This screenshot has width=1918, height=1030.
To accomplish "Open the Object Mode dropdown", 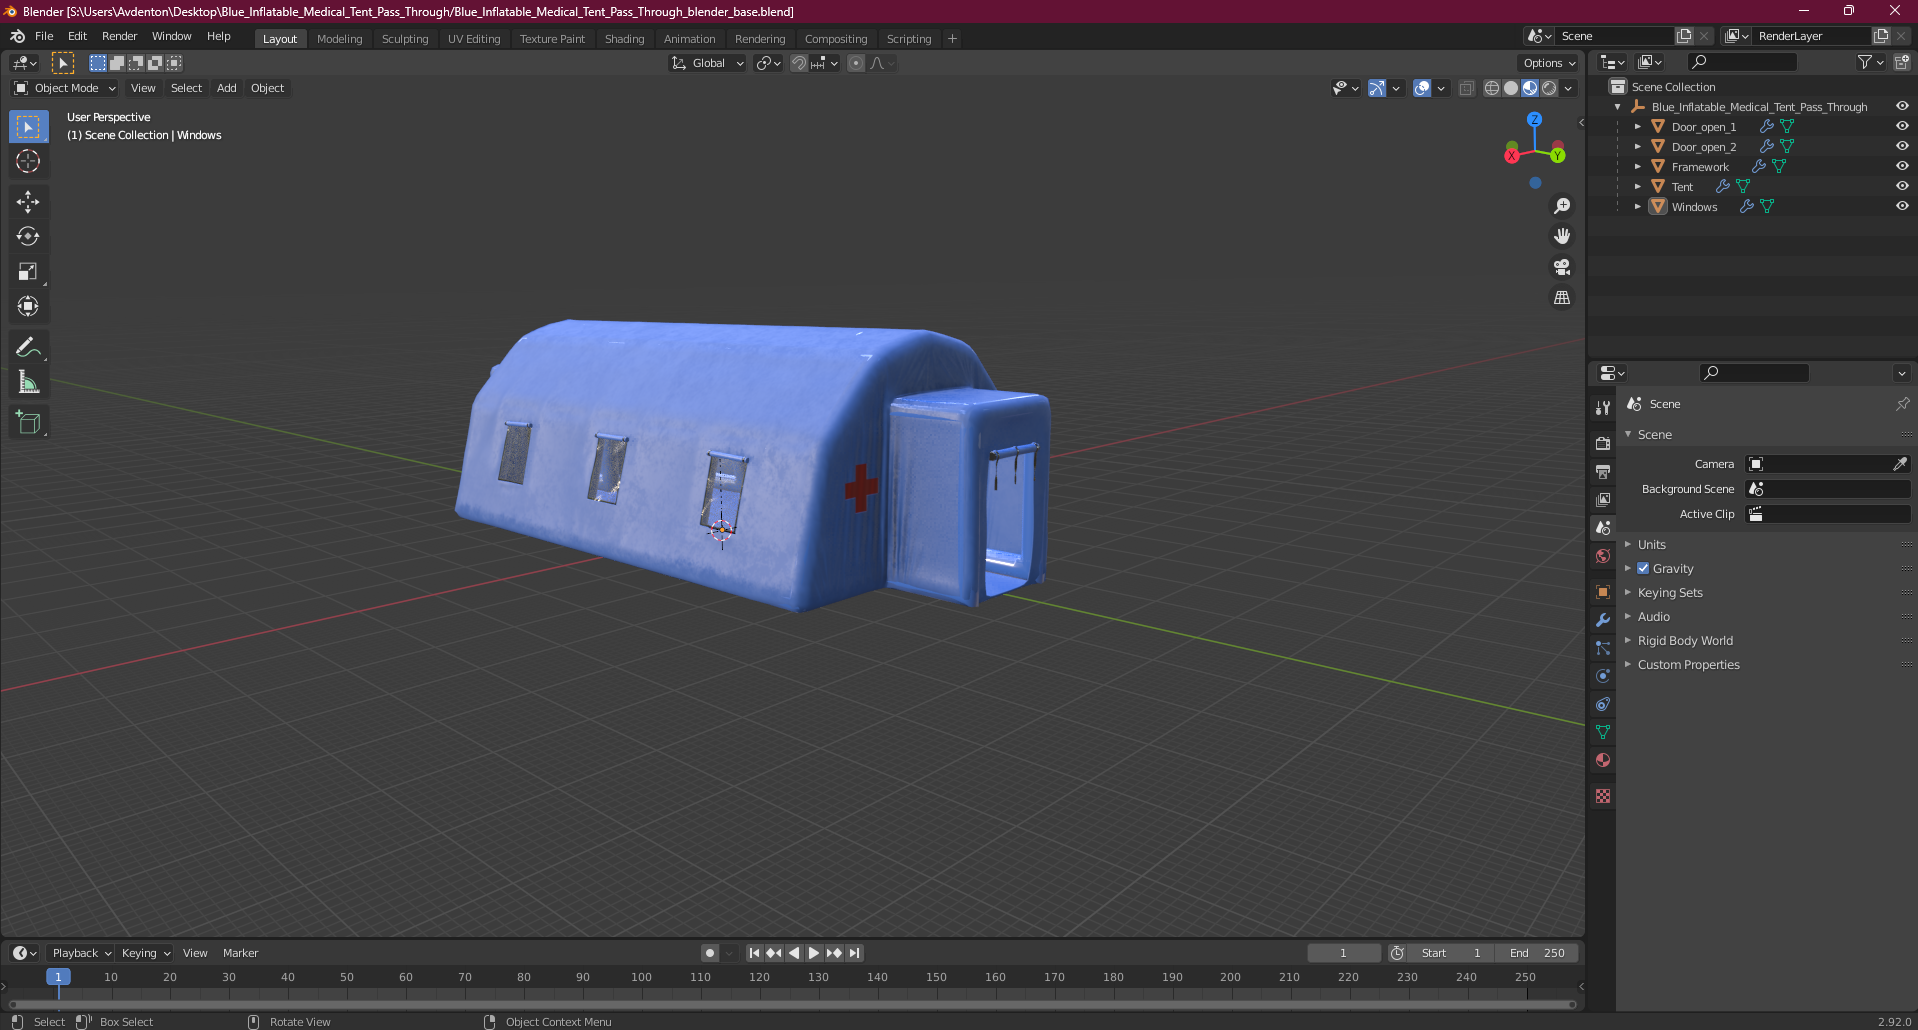I will (x=65, y=88).
